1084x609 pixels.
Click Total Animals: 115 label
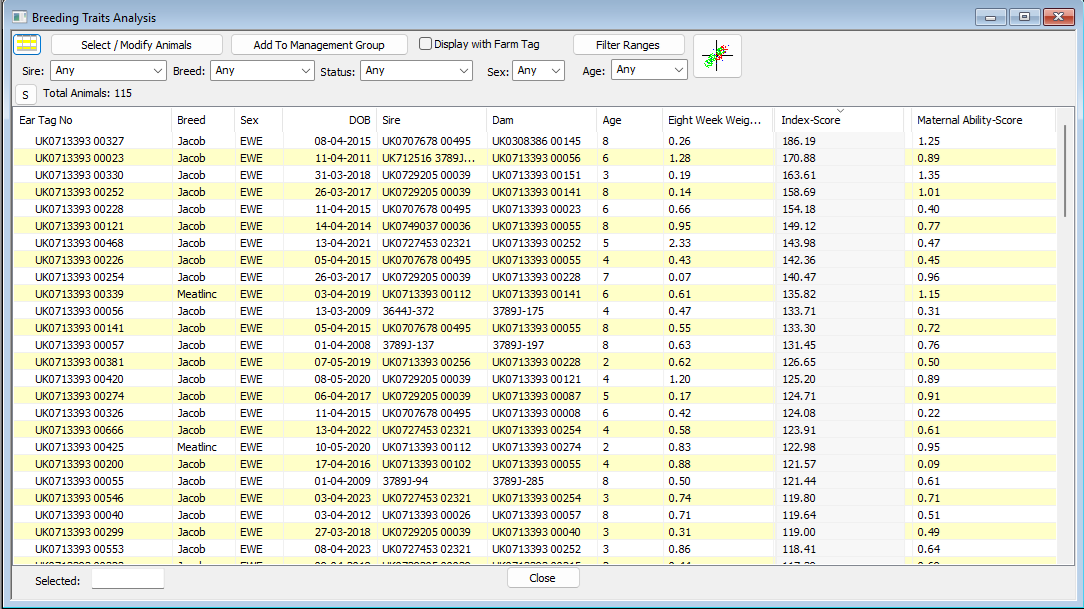(x=87, y=93)
